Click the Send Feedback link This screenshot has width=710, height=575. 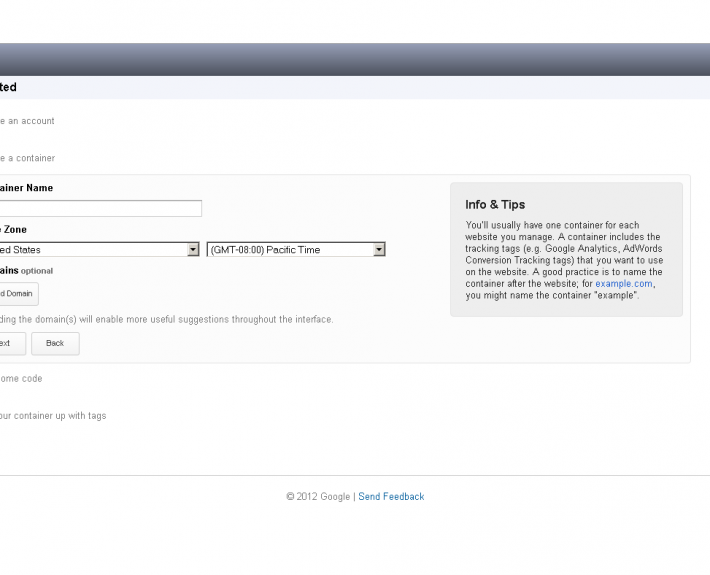pyautogui.click(x=391, y=497)
